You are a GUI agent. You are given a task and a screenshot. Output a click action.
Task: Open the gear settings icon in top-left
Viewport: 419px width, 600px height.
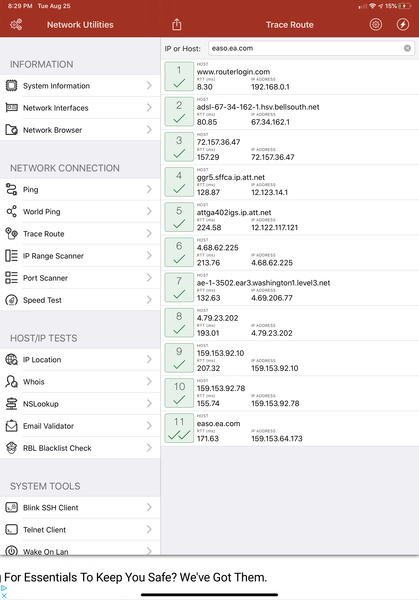[16, 25]
